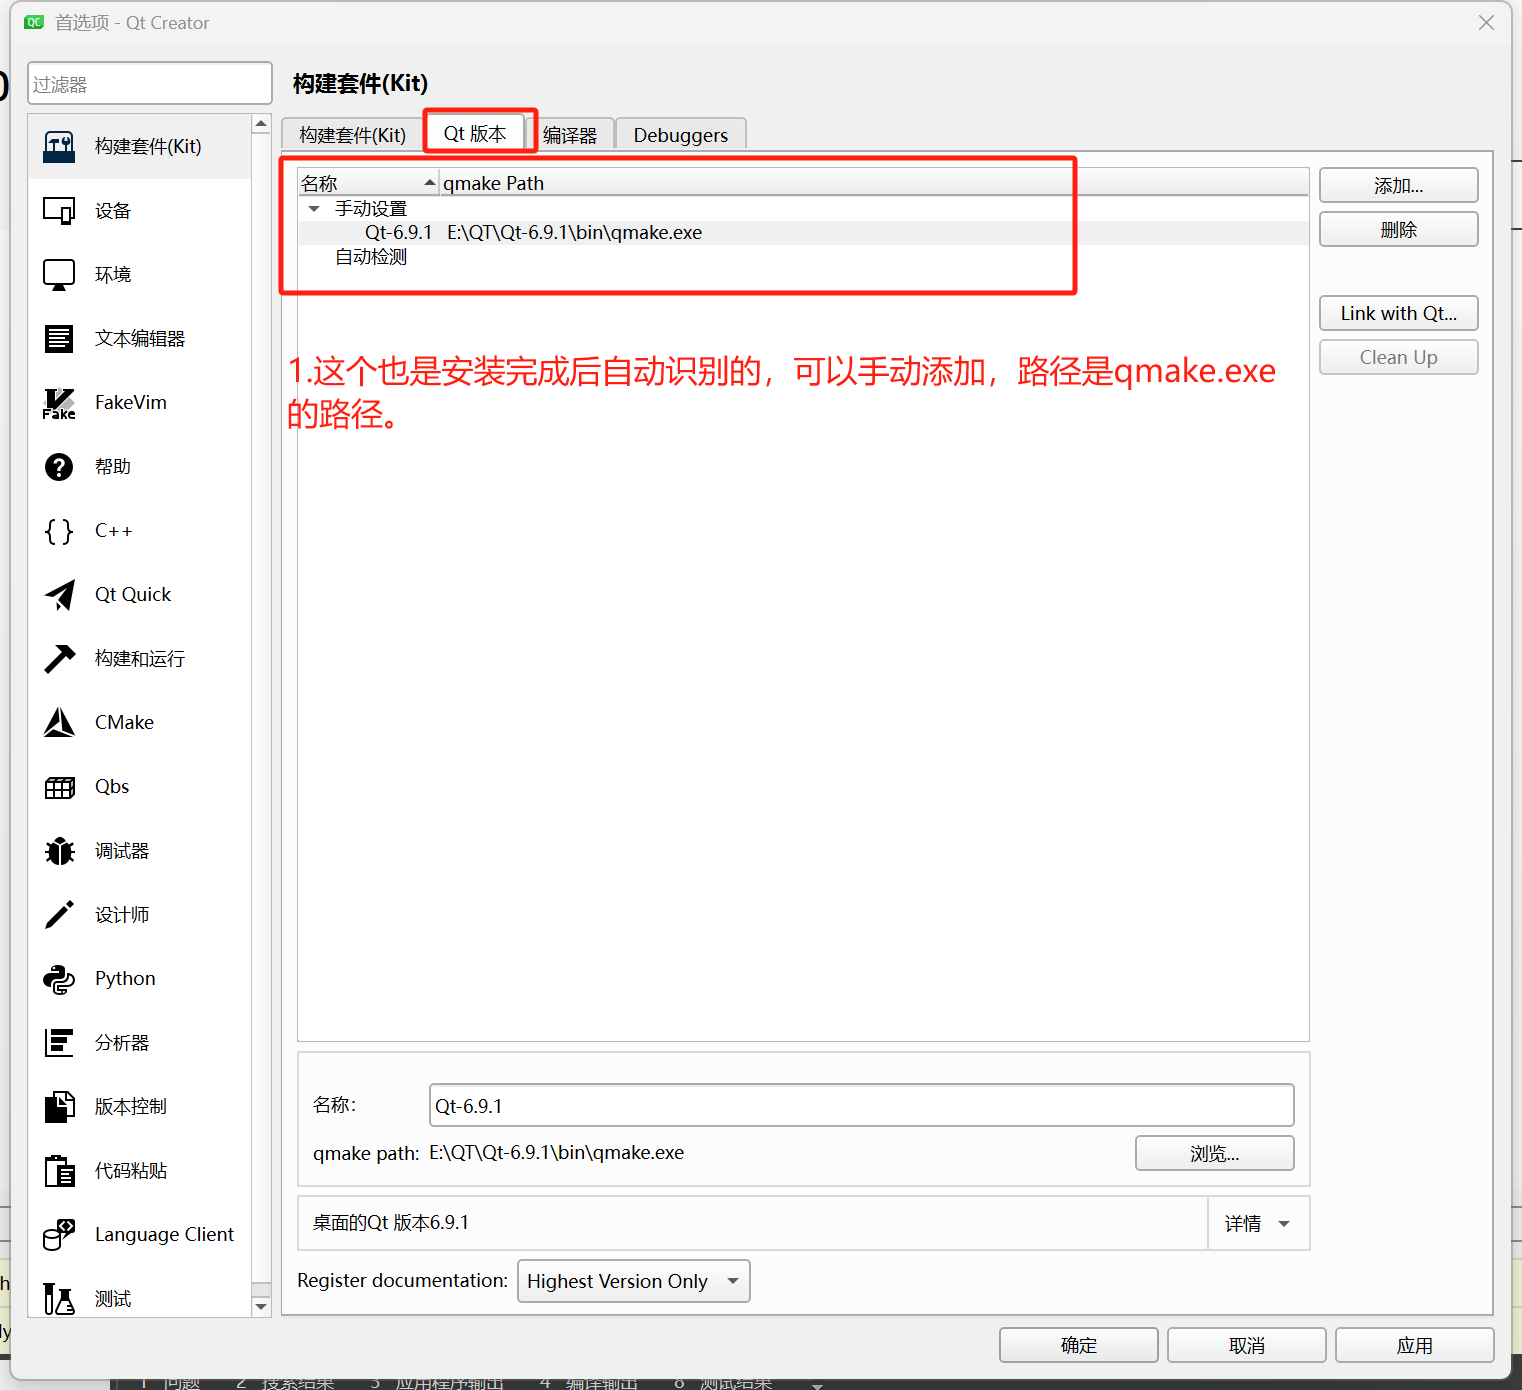
Task: Switch to the Debuggers tab
Action: point(680,134)
